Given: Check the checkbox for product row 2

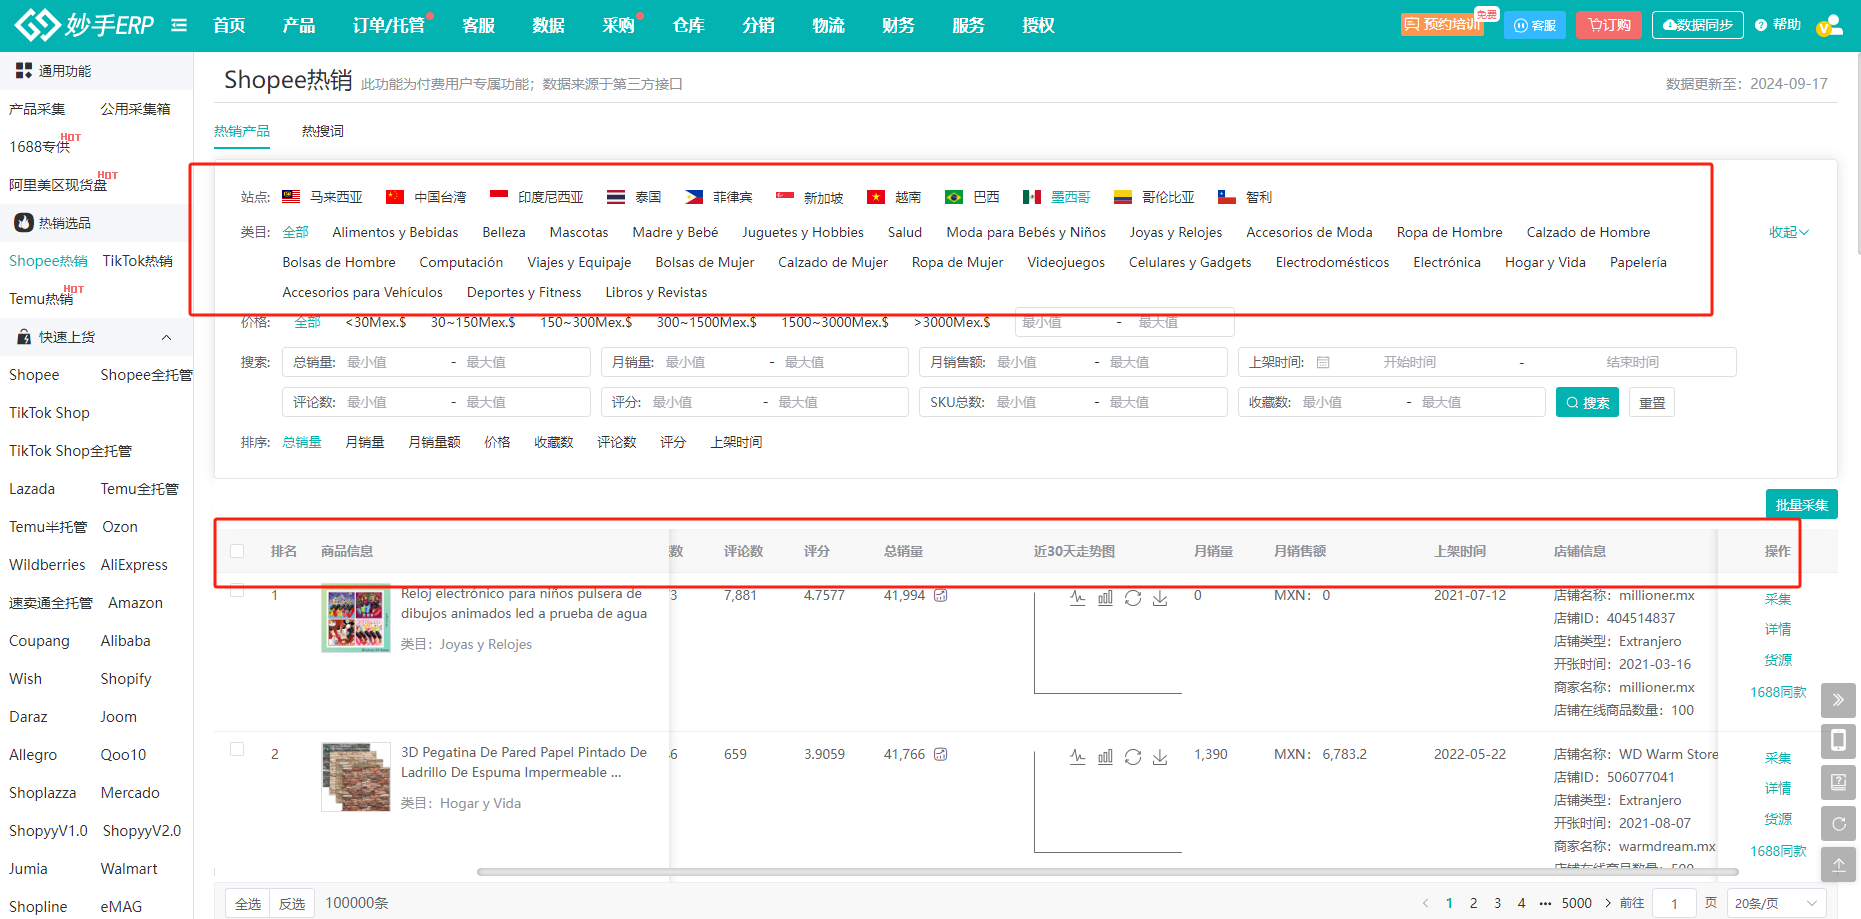Looking at the screenshot, I should [x=237, y=749].
